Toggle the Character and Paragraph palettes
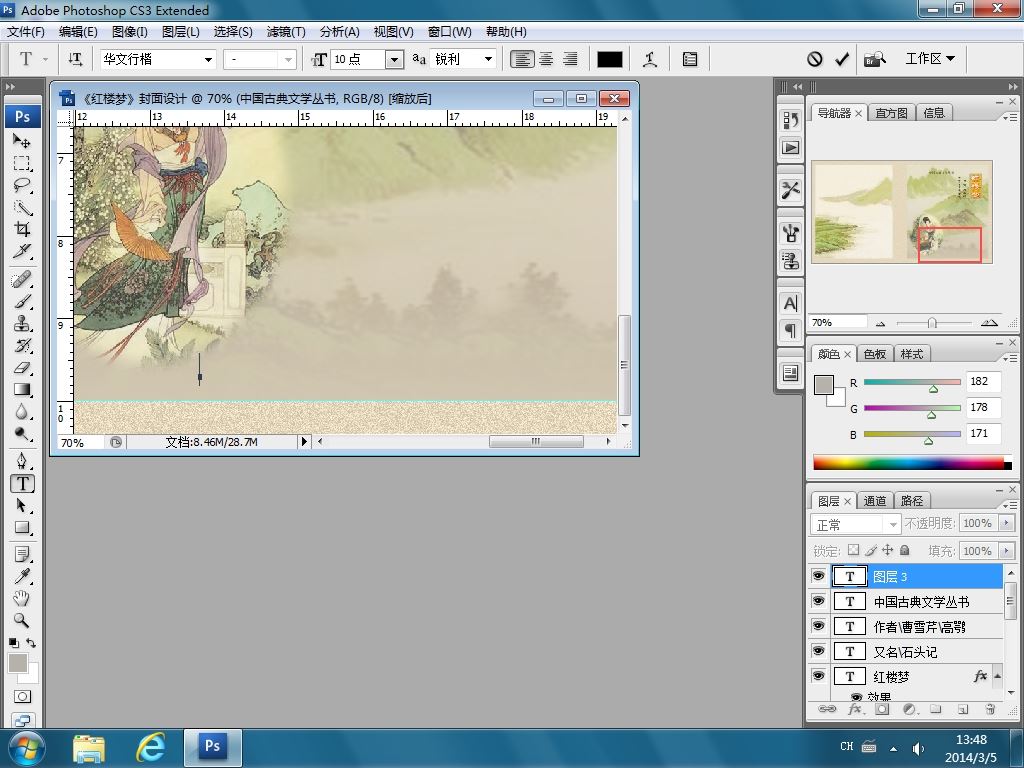The height and width of the screenshot is (768, 1024). 690,59
